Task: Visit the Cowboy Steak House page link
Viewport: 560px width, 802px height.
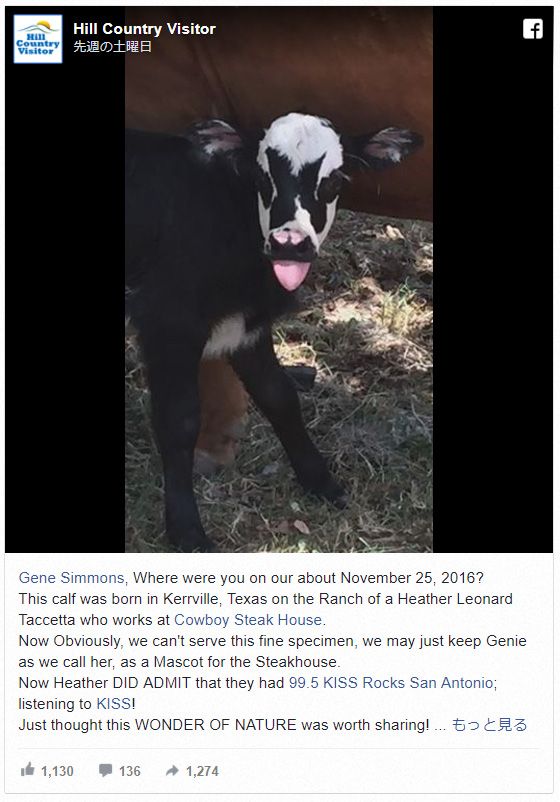Action: click(x=248, y=620)
